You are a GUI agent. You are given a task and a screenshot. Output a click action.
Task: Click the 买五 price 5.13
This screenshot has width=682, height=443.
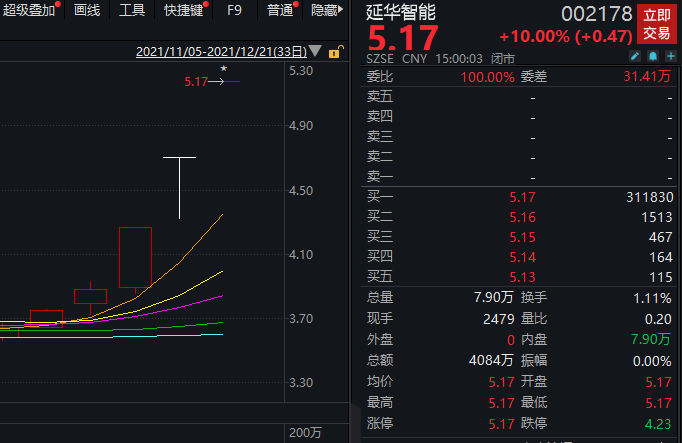522,277
